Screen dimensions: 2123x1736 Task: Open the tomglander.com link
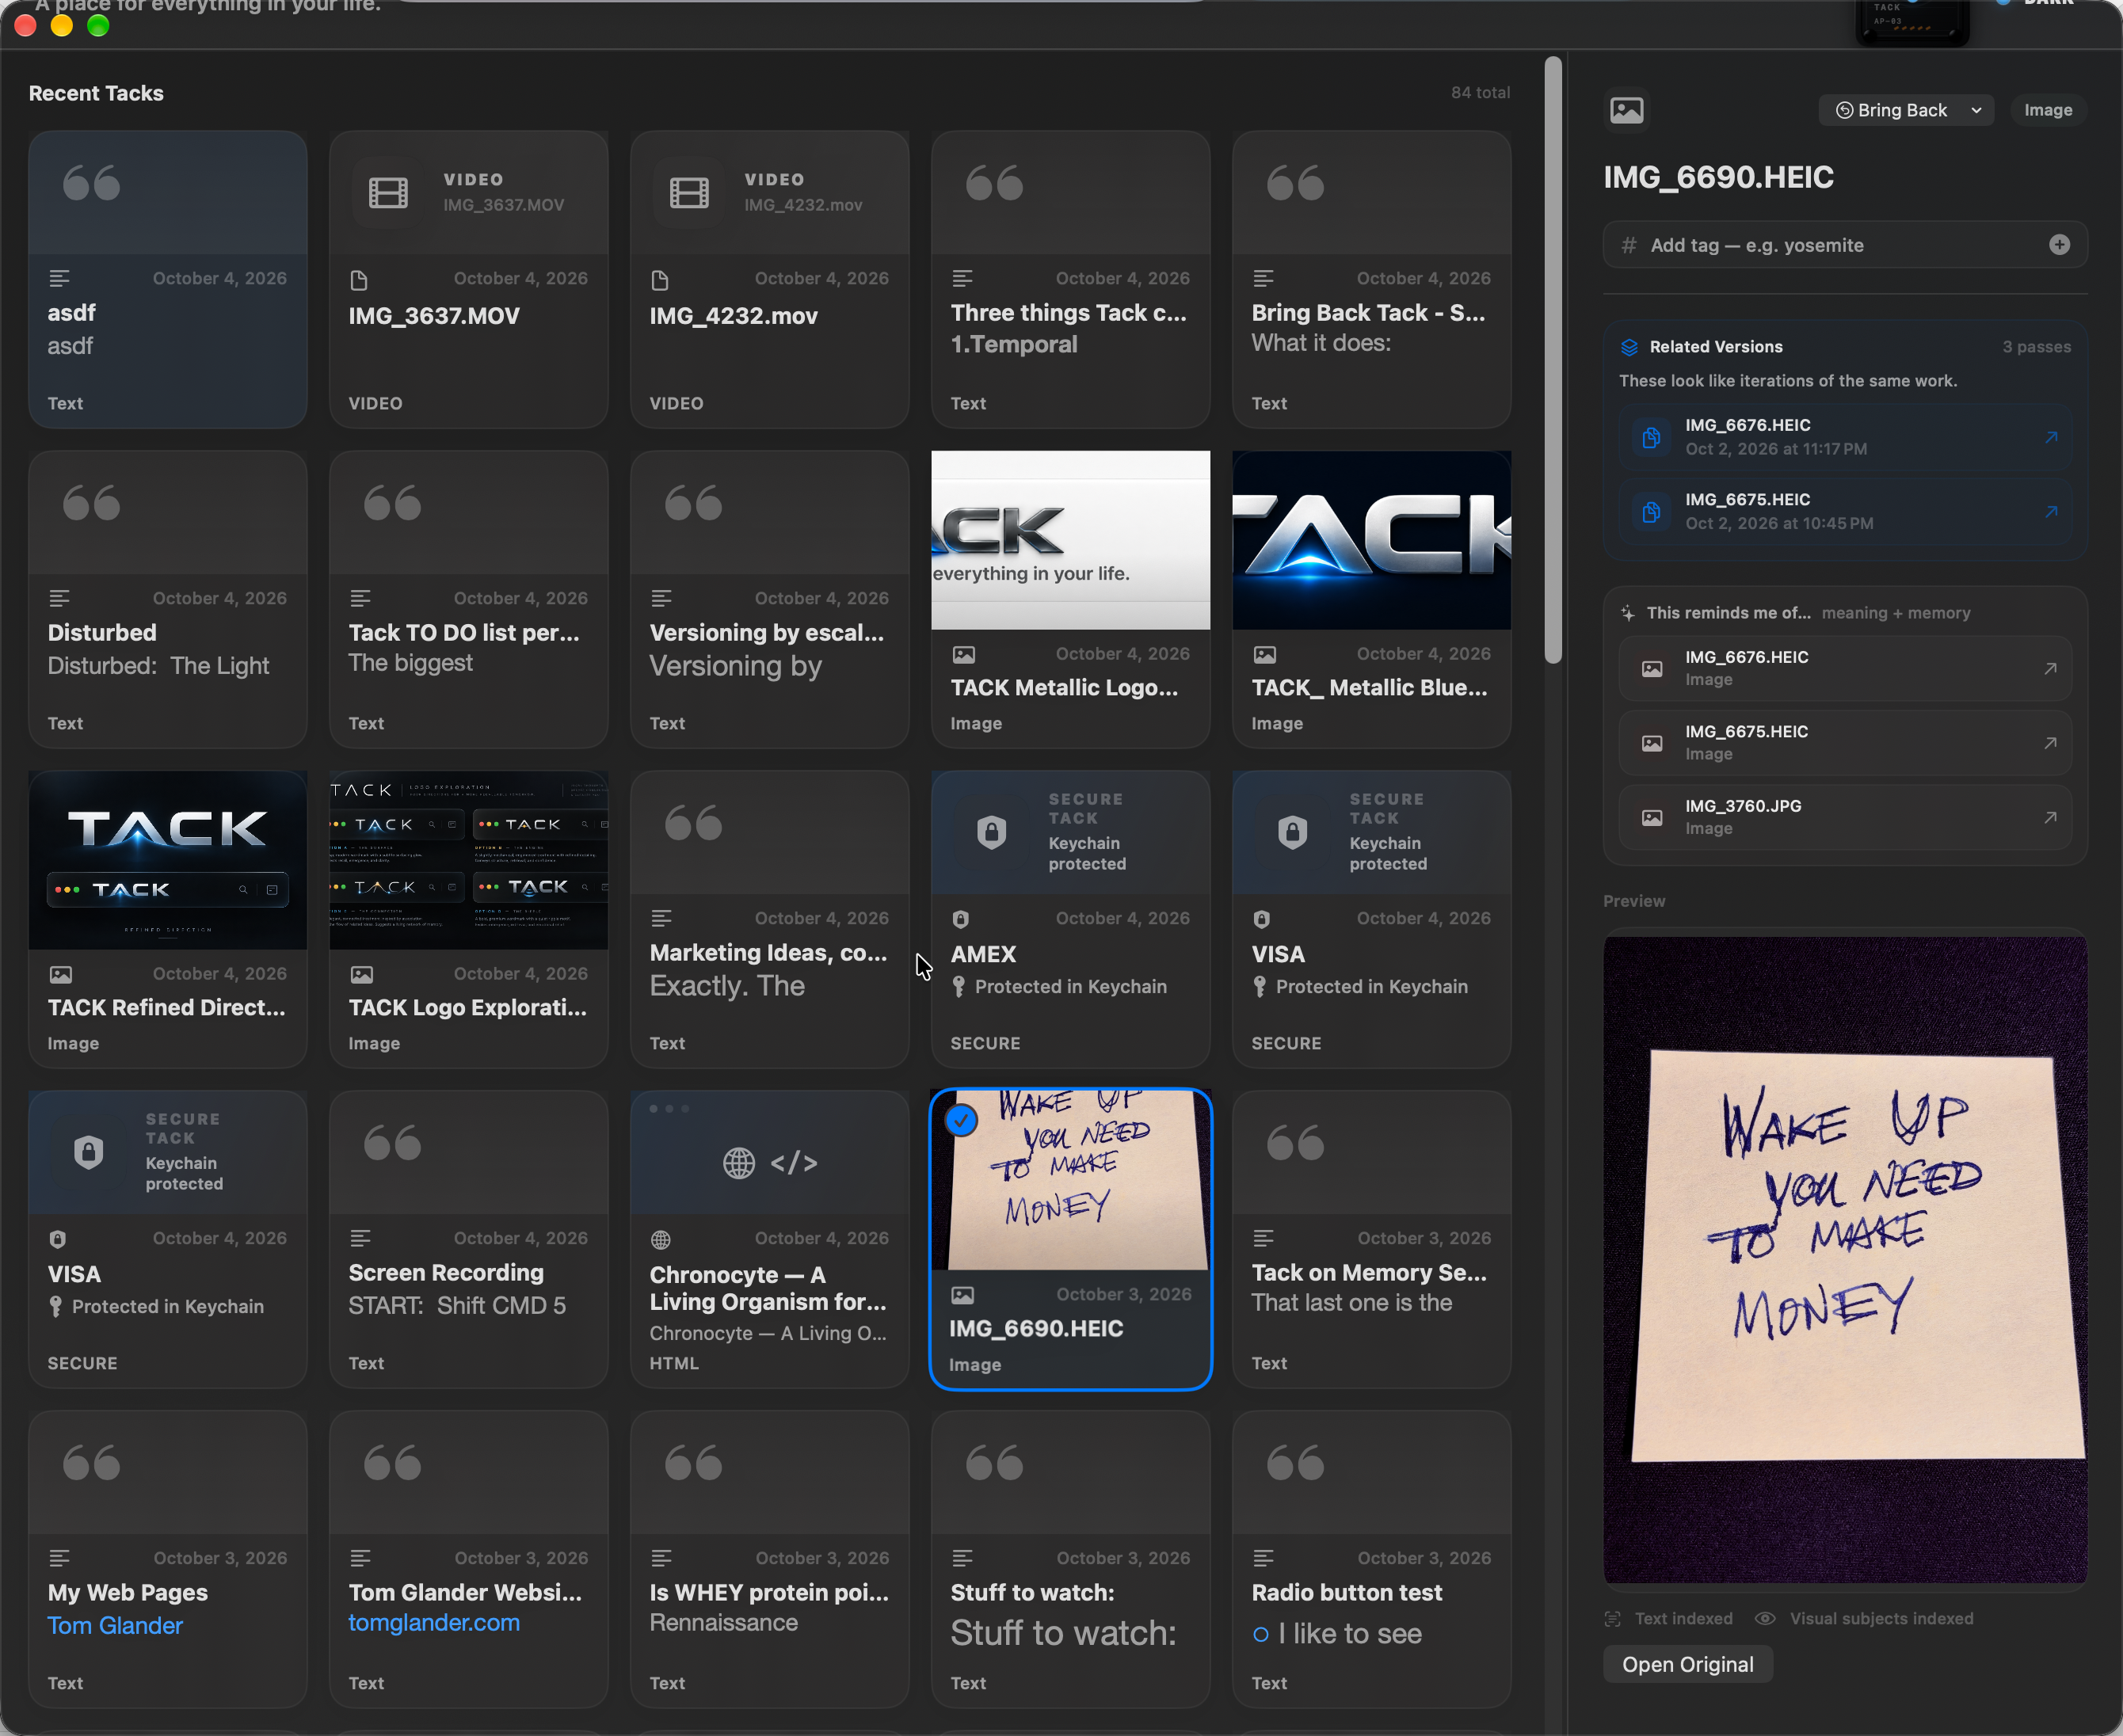434,1622
